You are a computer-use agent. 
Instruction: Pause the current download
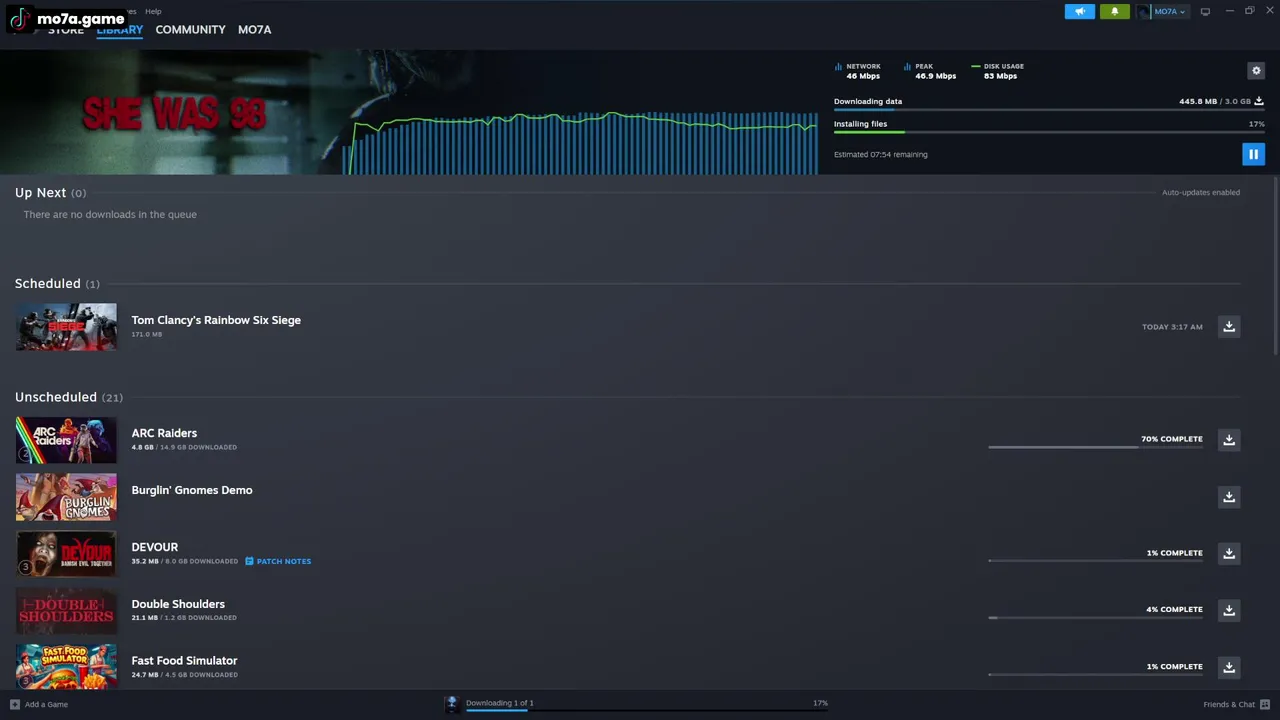(1253, 154)
